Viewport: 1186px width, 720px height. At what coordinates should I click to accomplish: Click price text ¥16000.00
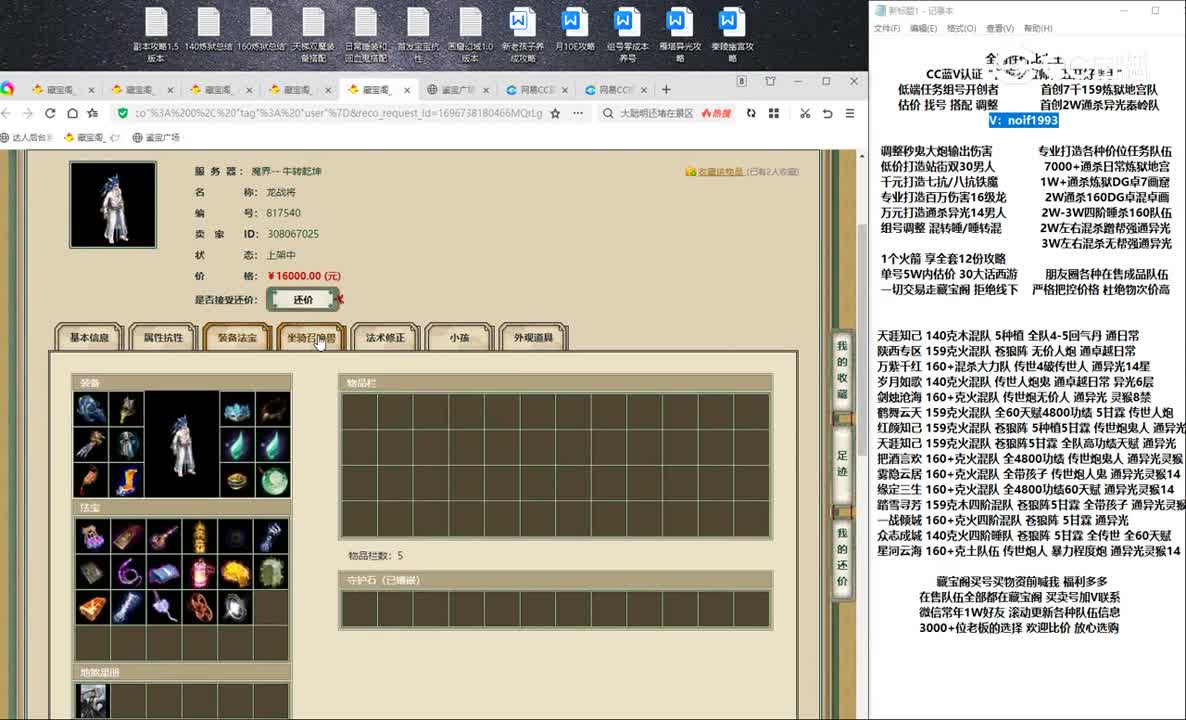point(304,276)
